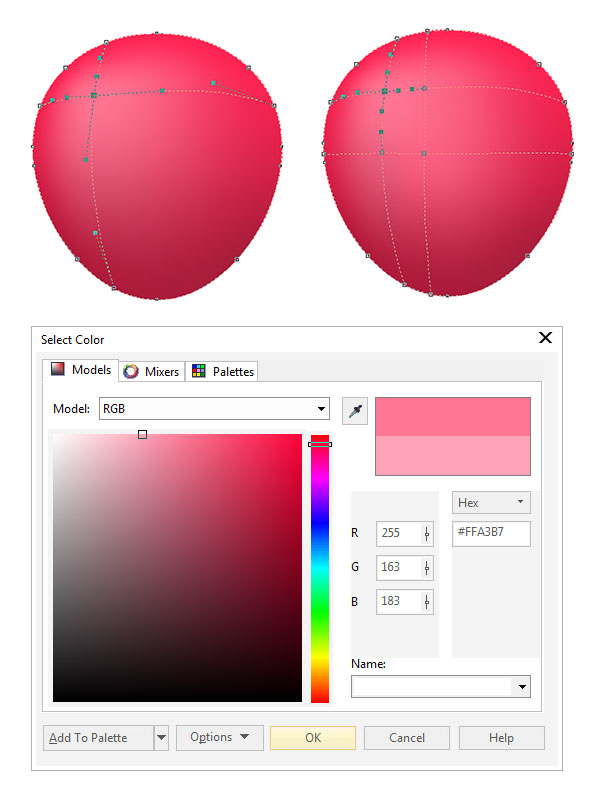Select the selected mesh node on left shape
Image resolution: width=600 pixels, height=794 pixels.
tap(94, 95)
